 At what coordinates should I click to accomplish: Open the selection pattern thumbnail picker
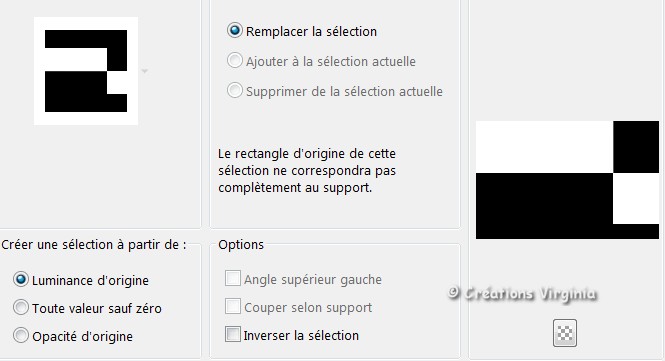(x=86, y=71)
